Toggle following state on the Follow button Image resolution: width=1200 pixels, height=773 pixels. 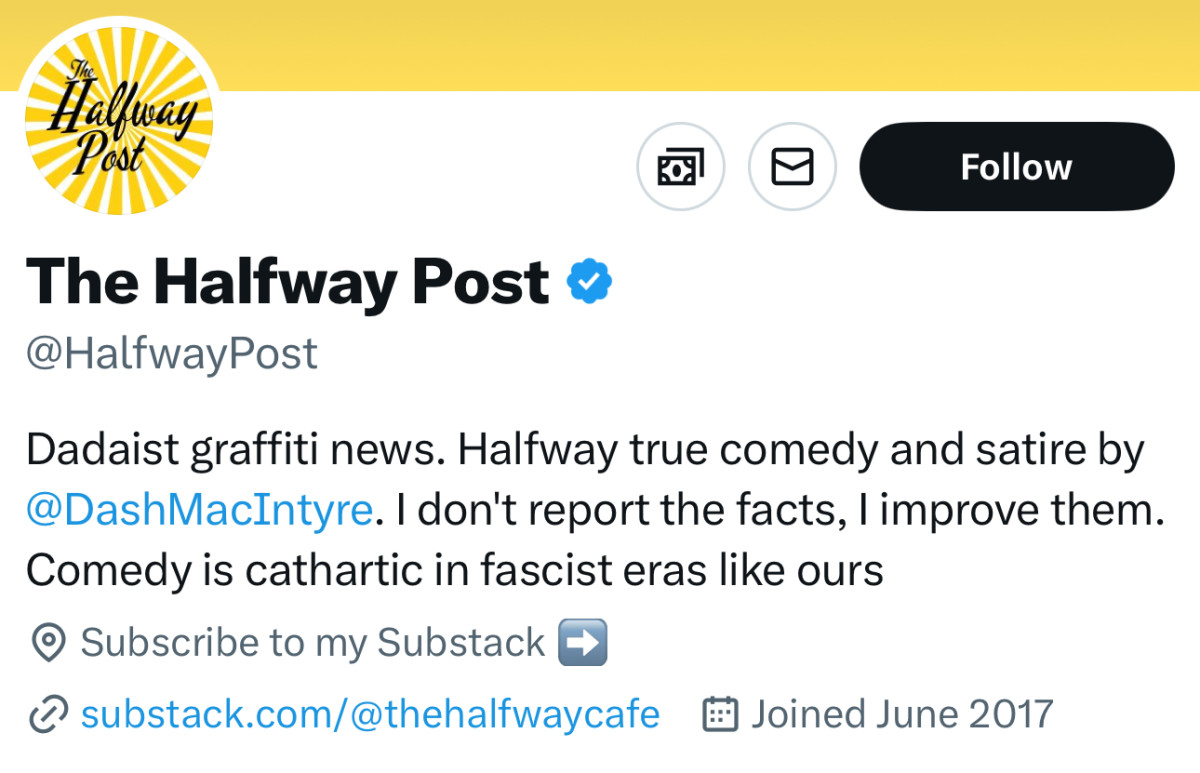click(x=1016, y=167)
